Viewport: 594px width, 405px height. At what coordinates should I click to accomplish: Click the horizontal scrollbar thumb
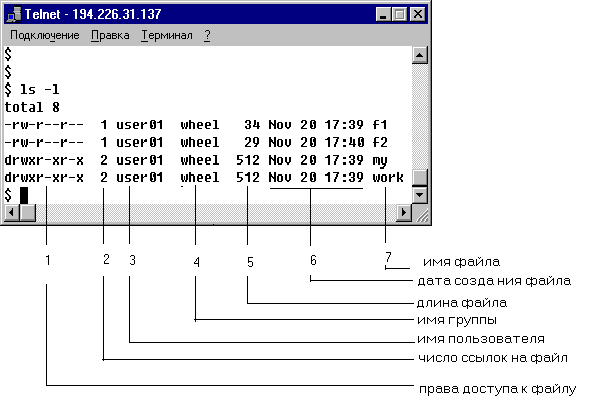pyautogui.click(x=28, y=212)
